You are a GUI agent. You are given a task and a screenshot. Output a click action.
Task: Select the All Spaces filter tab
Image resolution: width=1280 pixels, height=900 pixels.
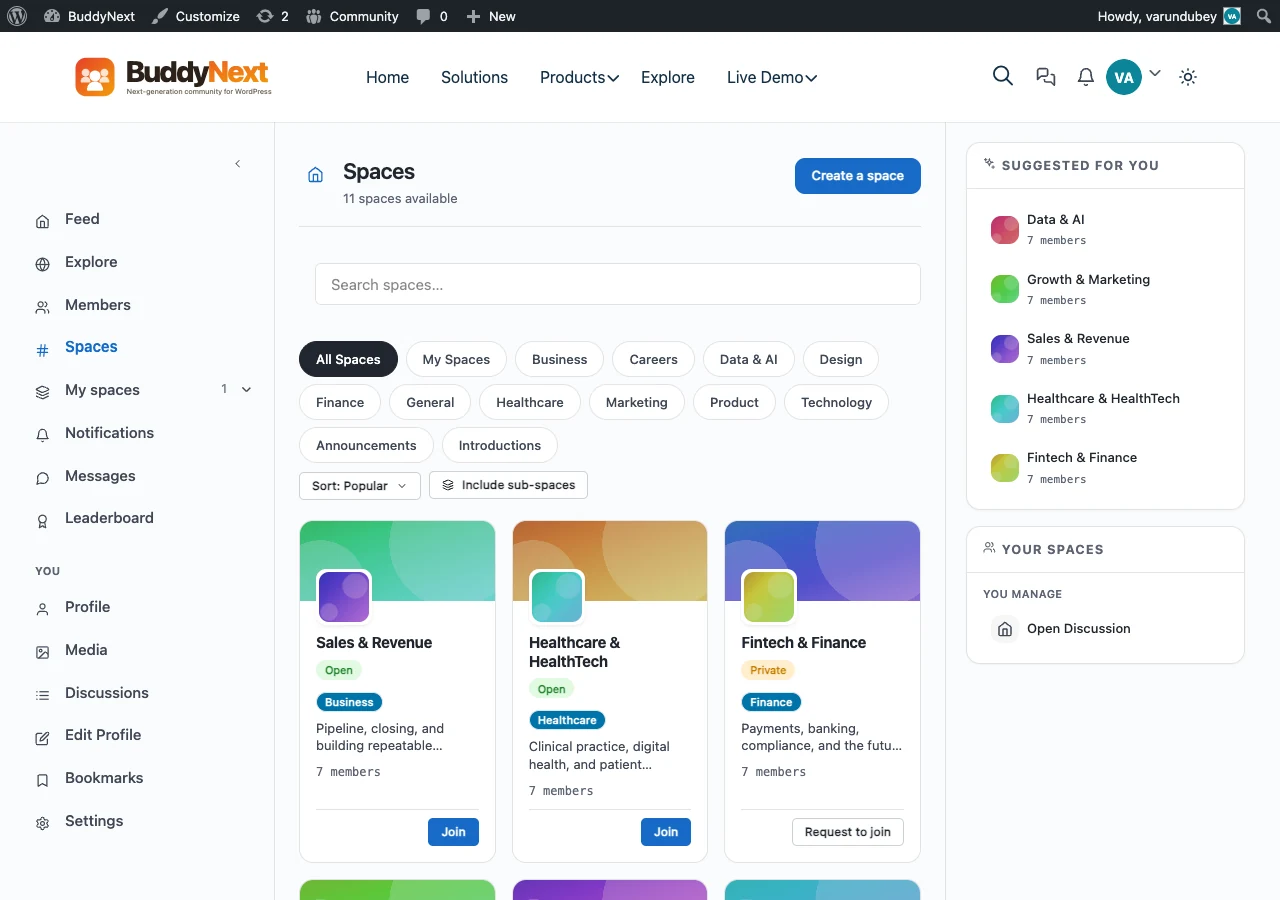coord(348,359)
